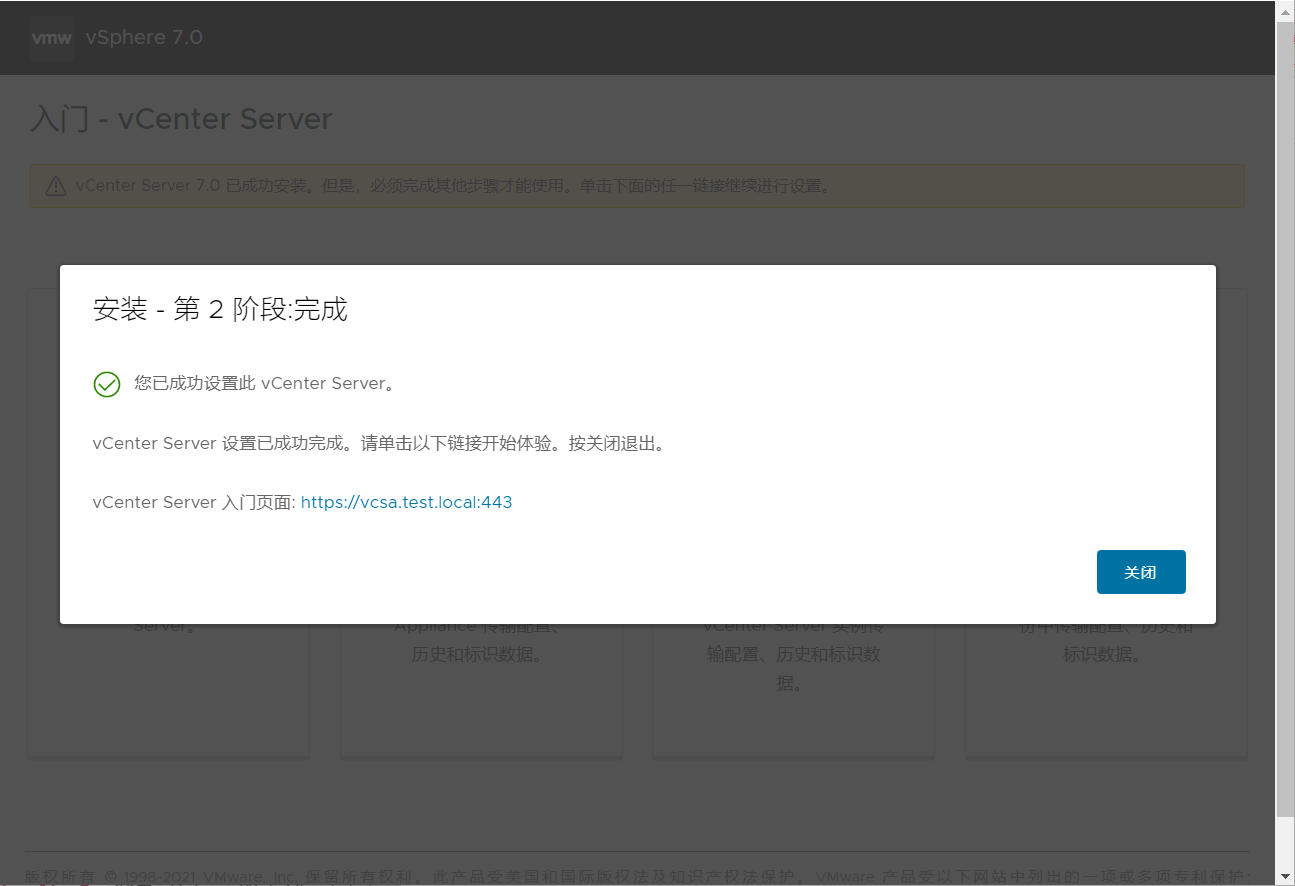Screen dimensions: 1295x886
Task: Click the installation success alert banner text
Action: (448, 185)
